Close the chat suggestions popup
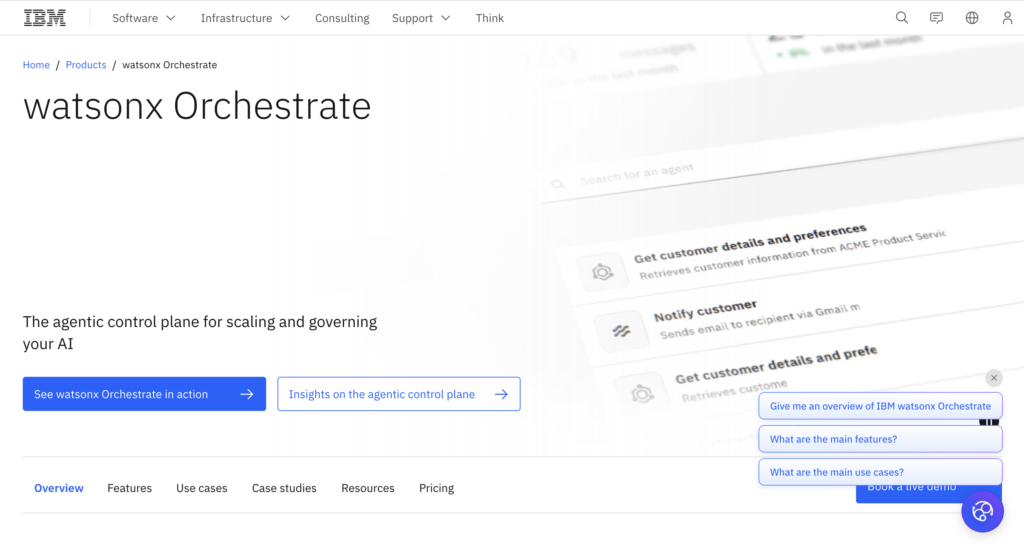The image size is (1024, 551). (993, 378)
